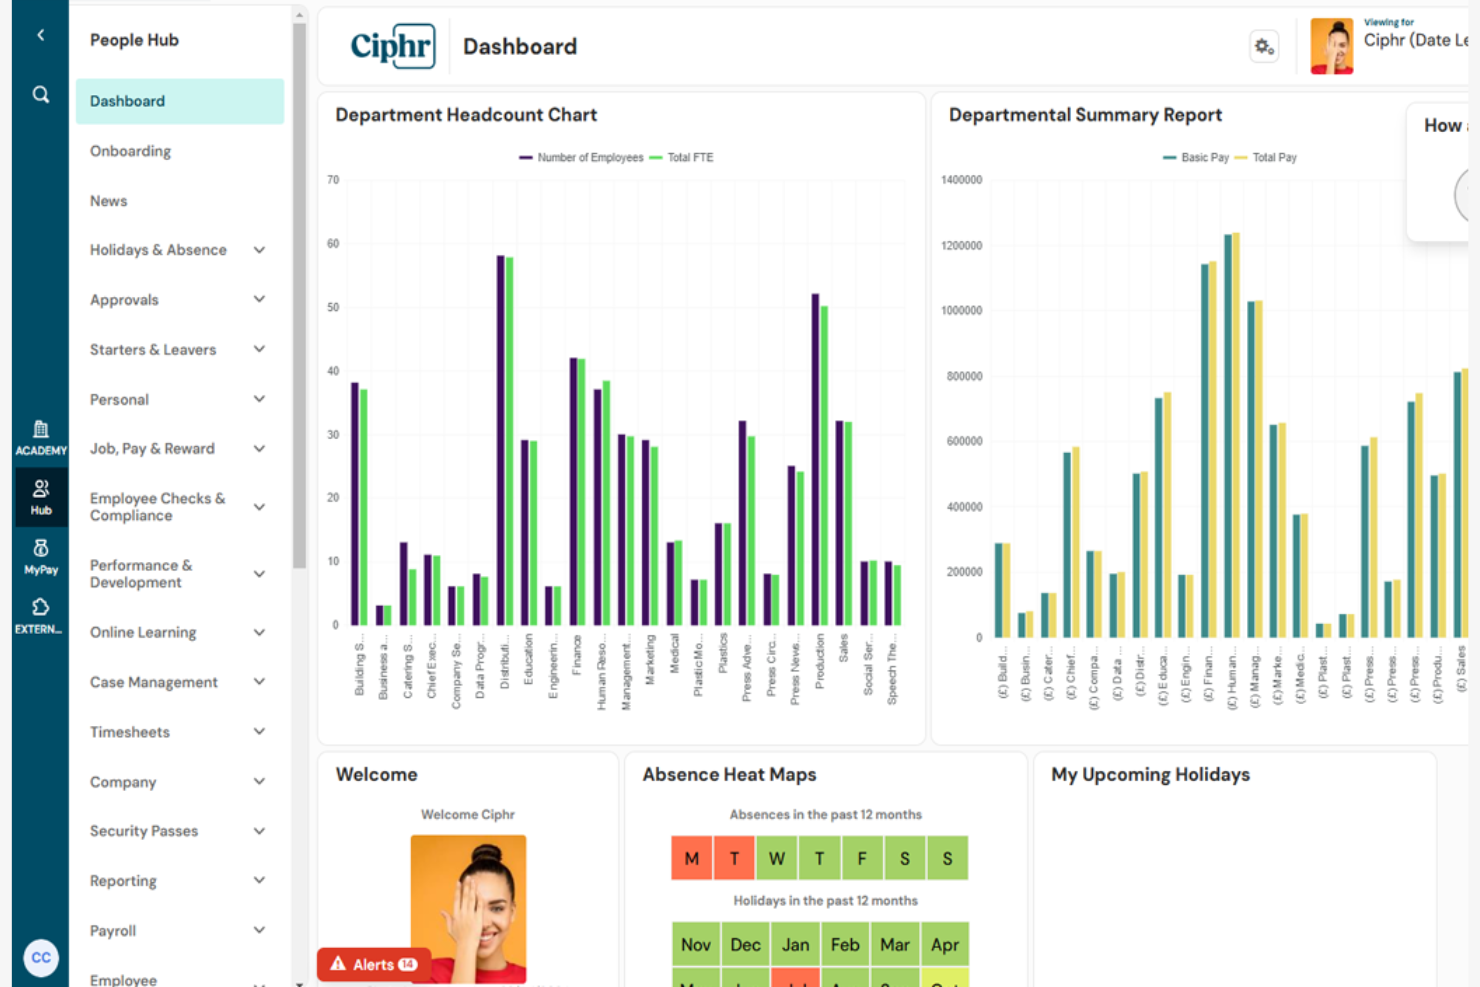
Task: Open Academy from the left sidebar
Action: (x=41, y=435)
